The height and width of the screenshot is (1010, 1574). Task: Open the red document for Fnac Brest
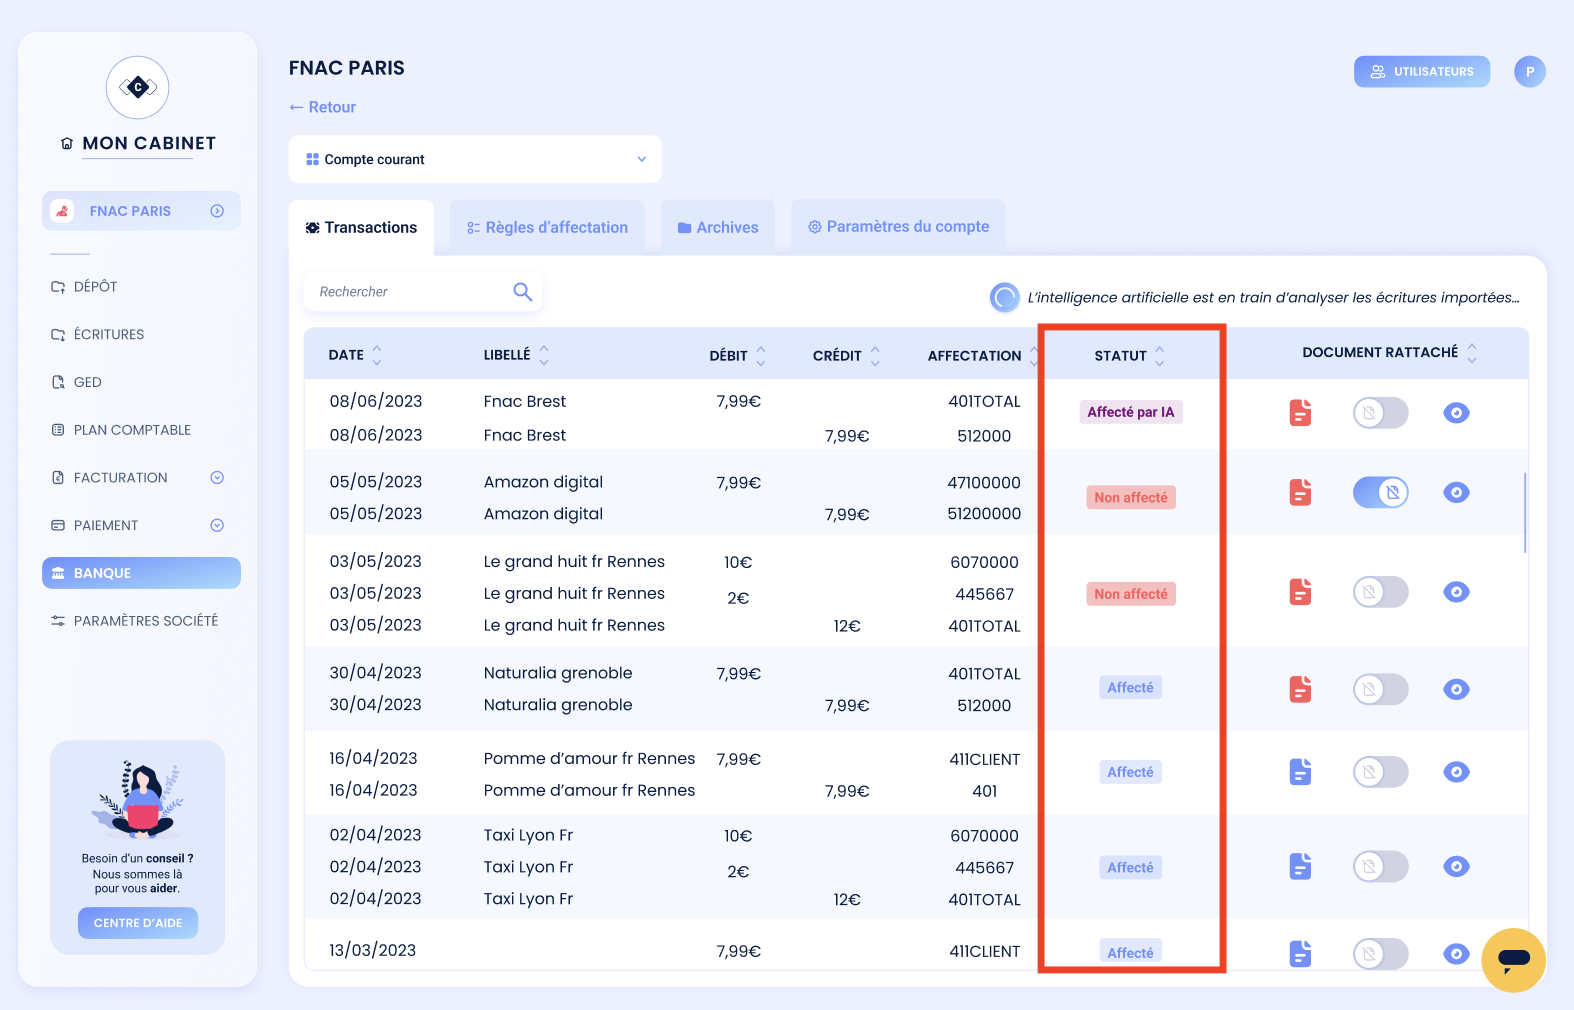pyautogui.click(x=1300, y=412)
